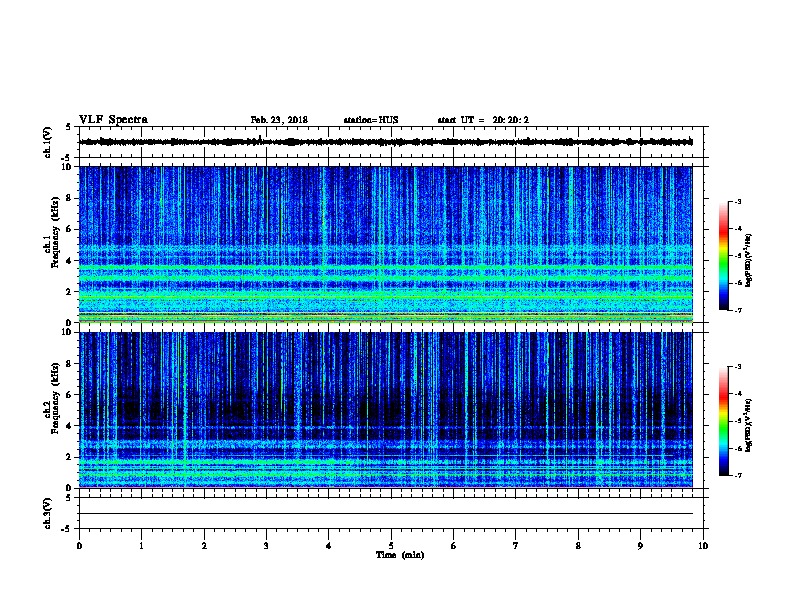The width and height of the screenshot is (792, 612).
Task: Click time axis tick label "8"
Action: (x=578, y=546)
